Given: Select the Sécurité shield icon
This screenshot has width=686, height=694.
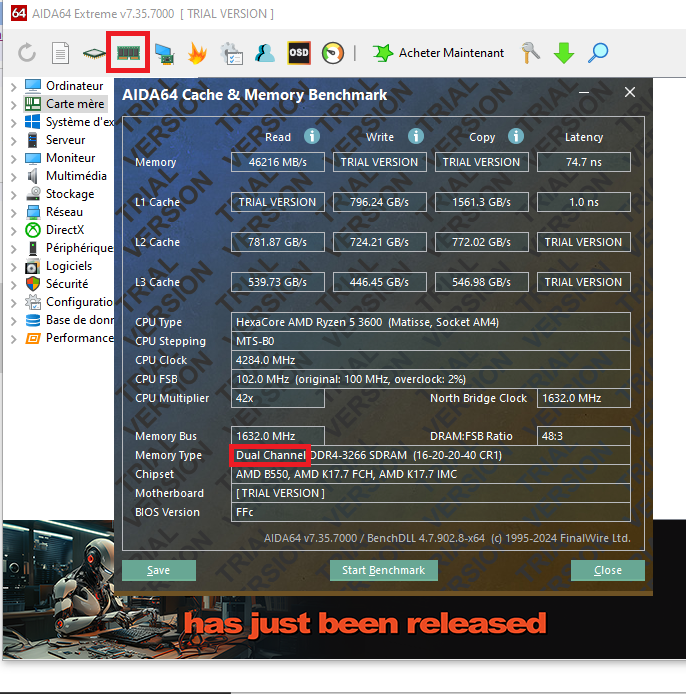Looking at the screenshot, I should [33, 284].
